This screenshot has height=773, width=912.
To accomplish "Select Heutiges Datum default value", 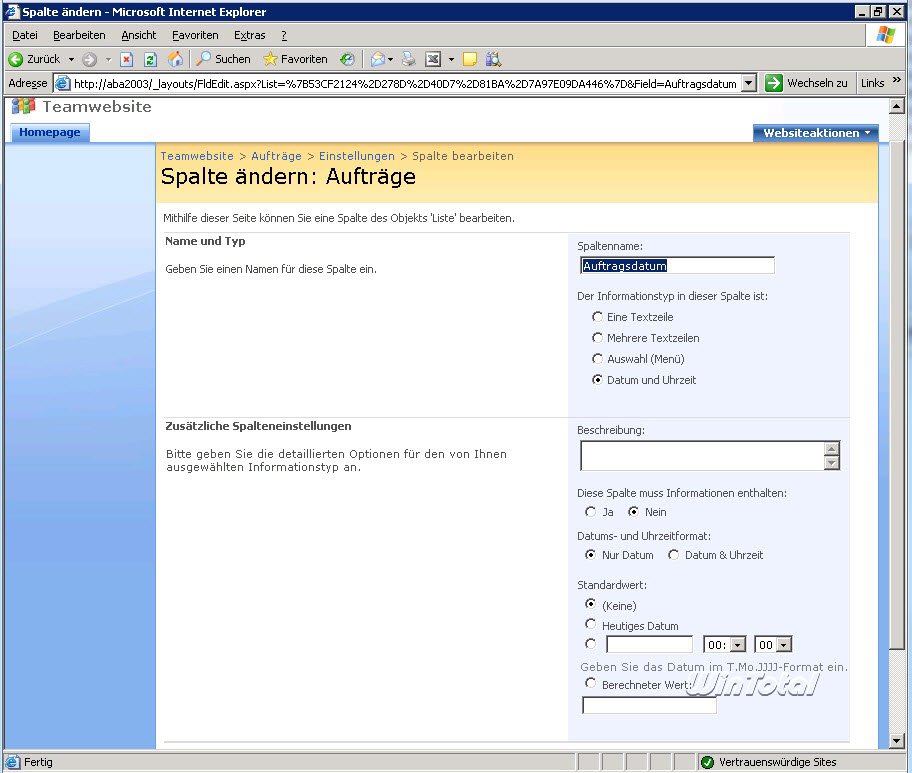I will (590, 624).
